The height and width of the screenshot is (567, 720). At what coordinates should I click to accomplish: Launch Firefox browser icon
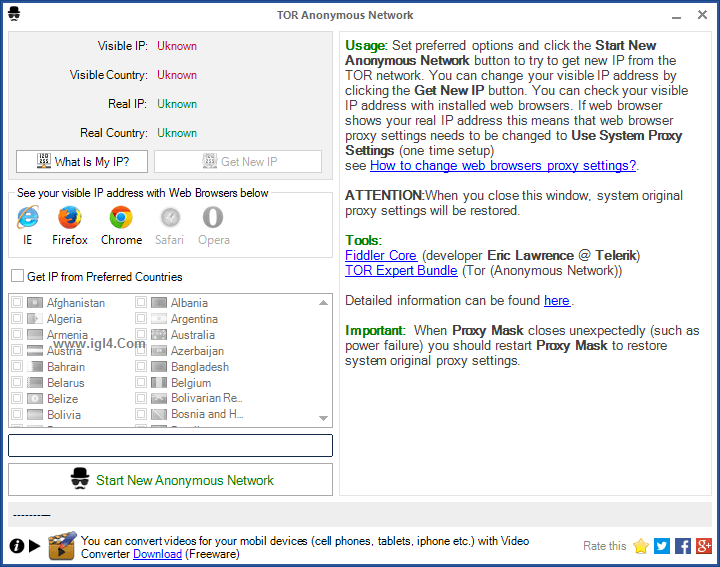pos(70,217)
